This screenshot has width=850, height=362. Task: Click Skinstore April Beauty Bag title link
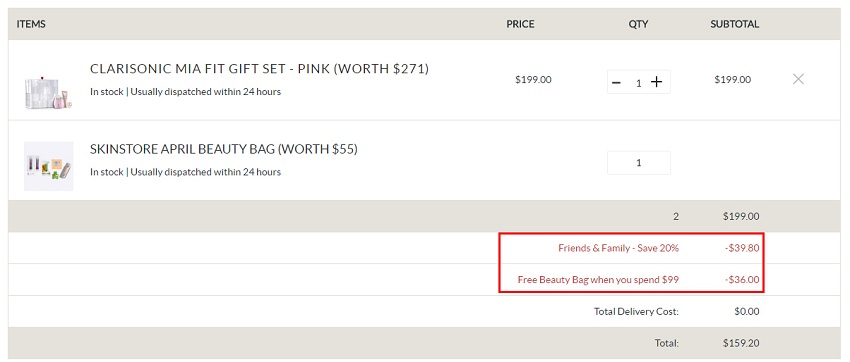(x=224, y=149)
